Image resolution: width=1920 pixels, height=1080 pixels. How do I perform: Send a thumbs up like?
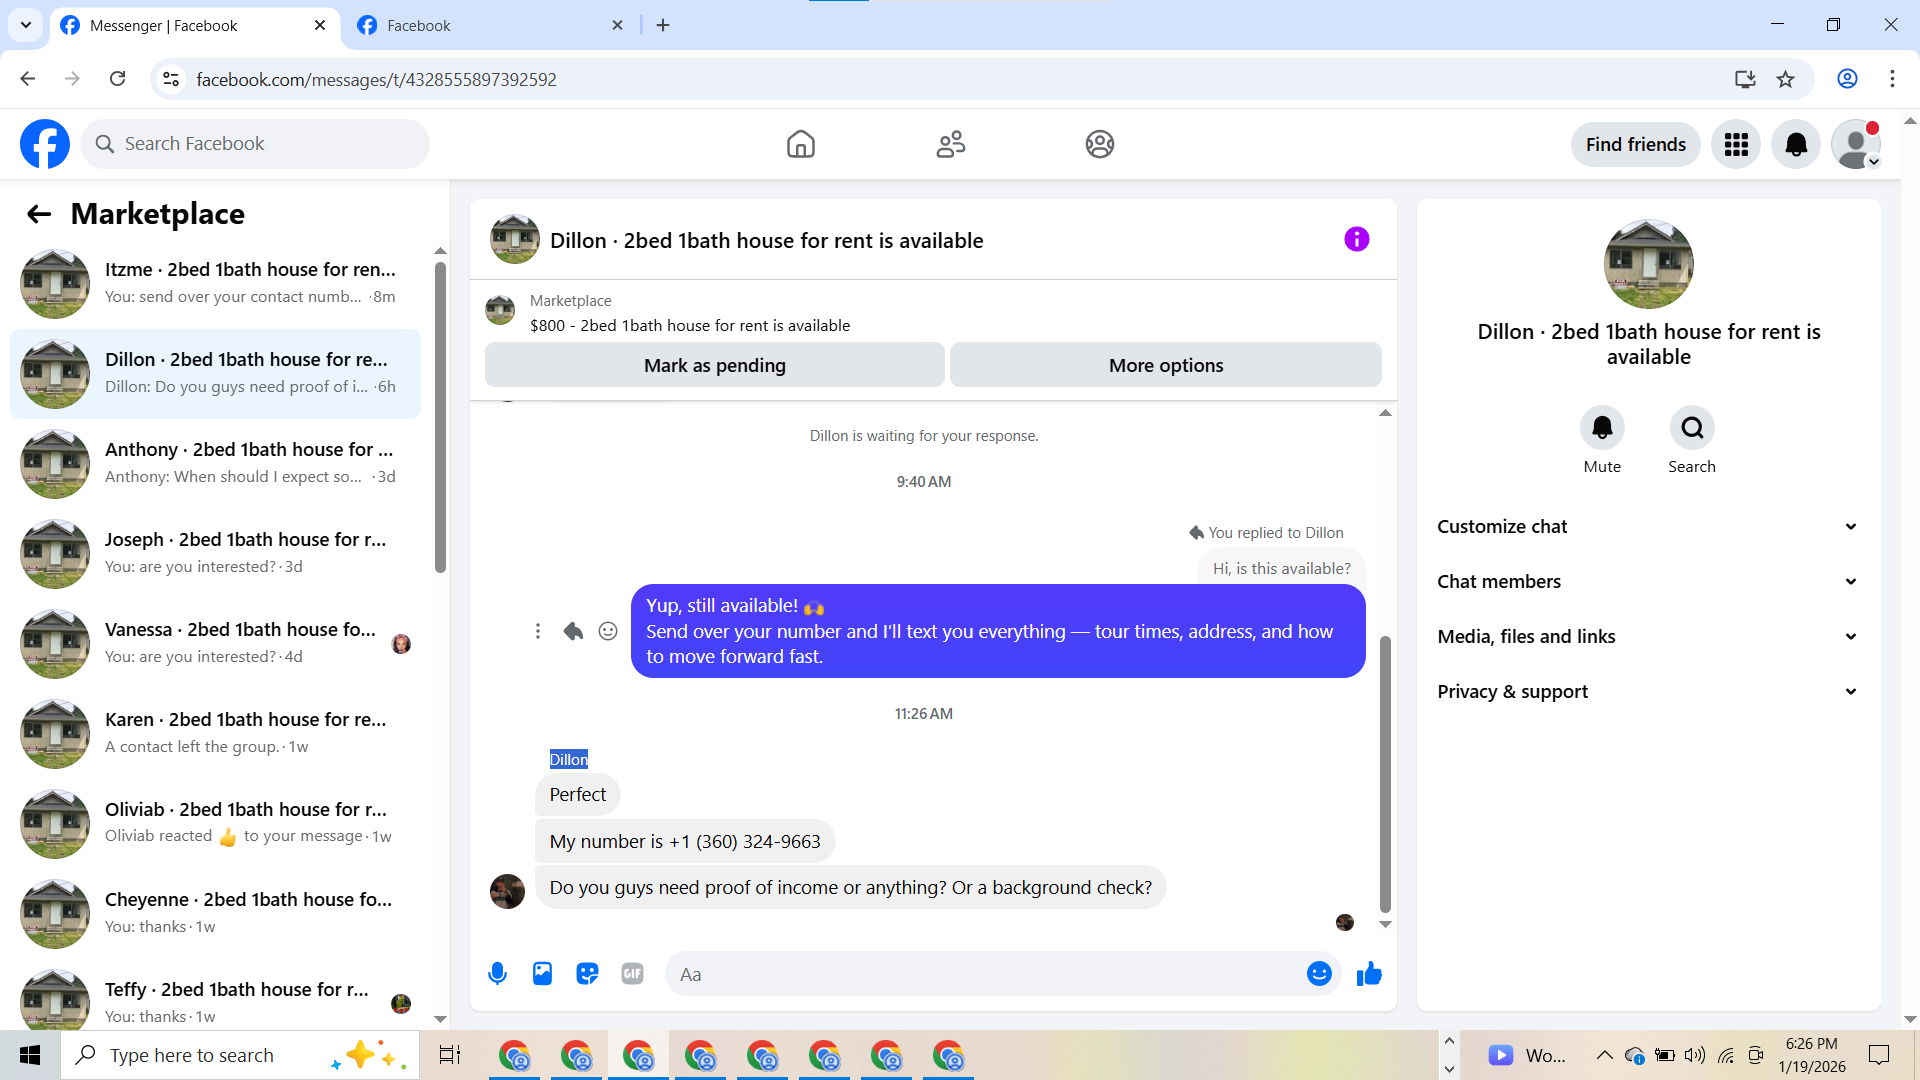(x=1369, y=973)
